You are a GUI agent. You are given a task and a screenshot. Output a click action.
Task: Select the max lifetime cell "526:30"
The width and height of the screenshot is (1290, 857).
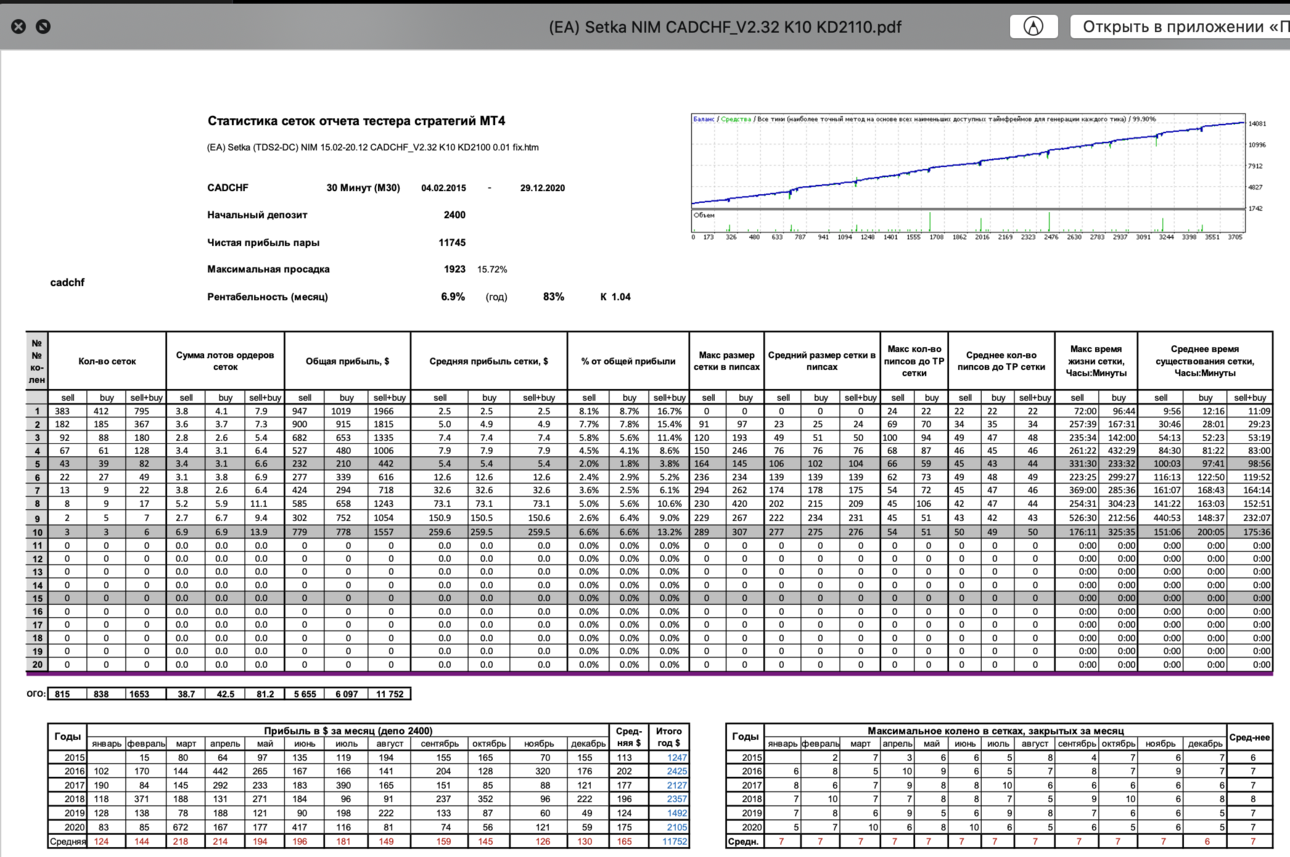tap(1078, 519)
